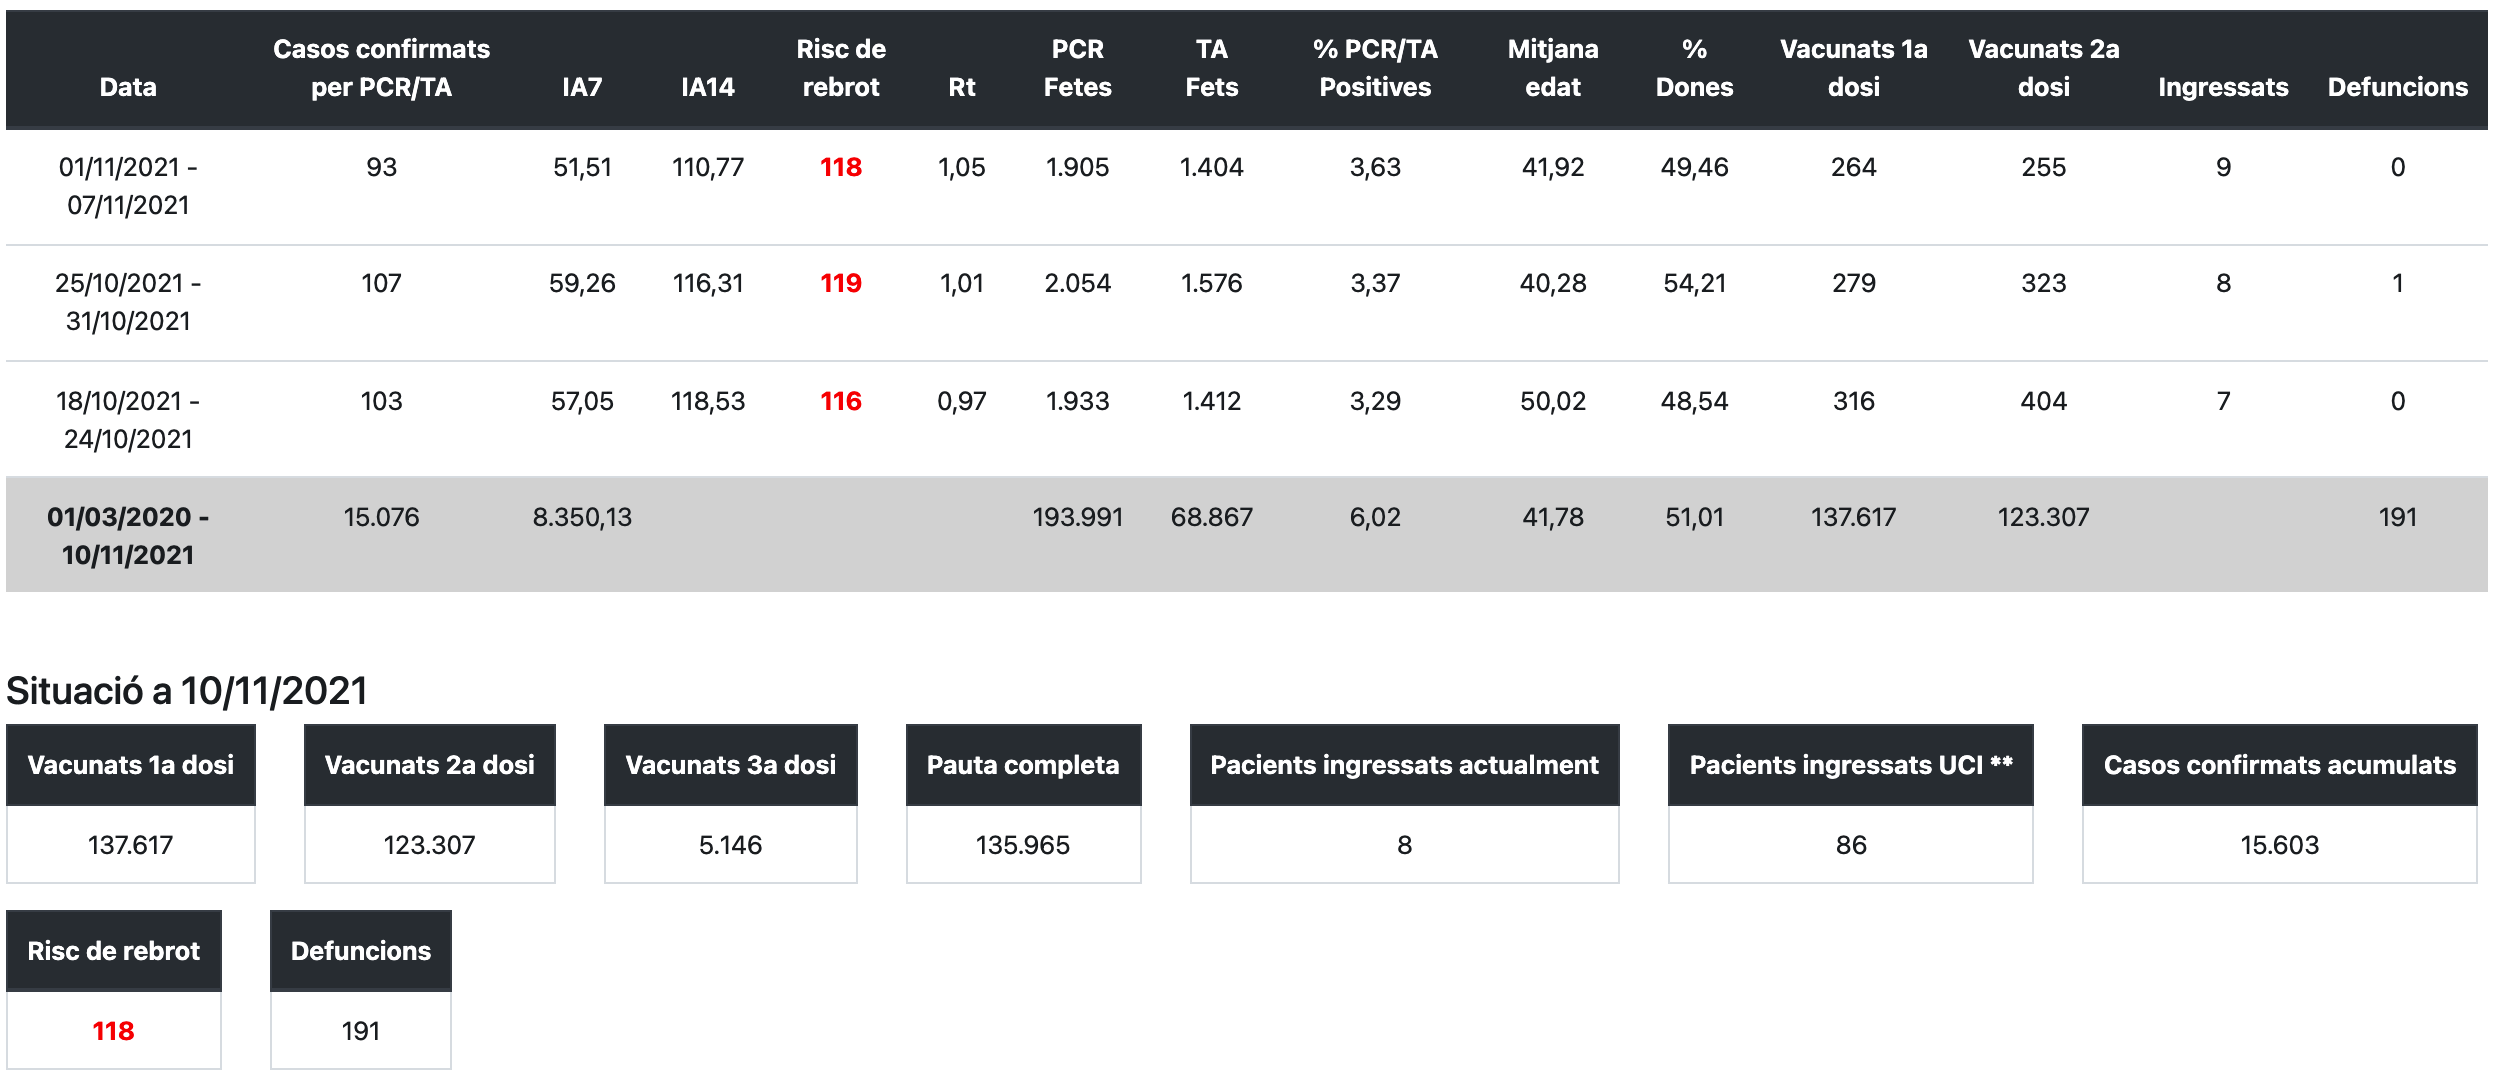
Task: Click the Vacunats 1a dosi card
Action: (131, 804)
